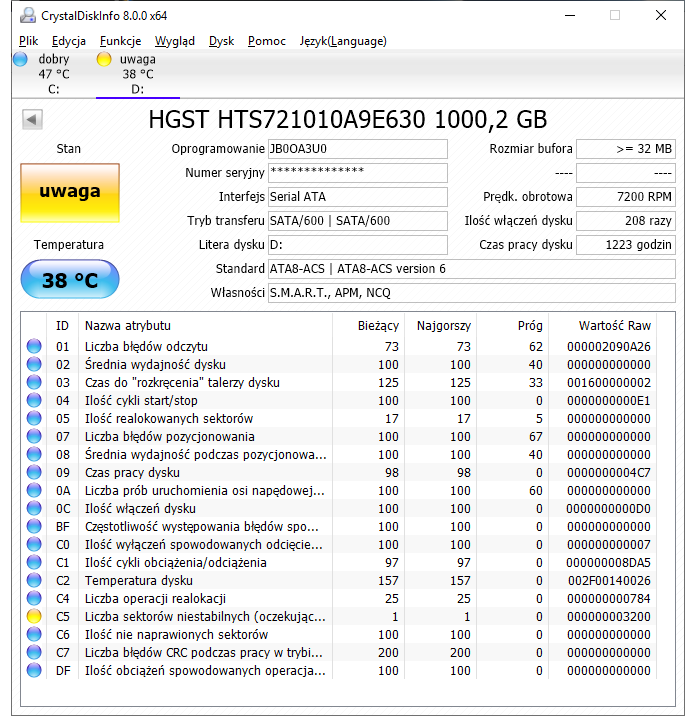This screenshot has height=716, width=696.
Task: Select the 'Czas pracy dysku' attribute row
Action: (x=200, y=473)
